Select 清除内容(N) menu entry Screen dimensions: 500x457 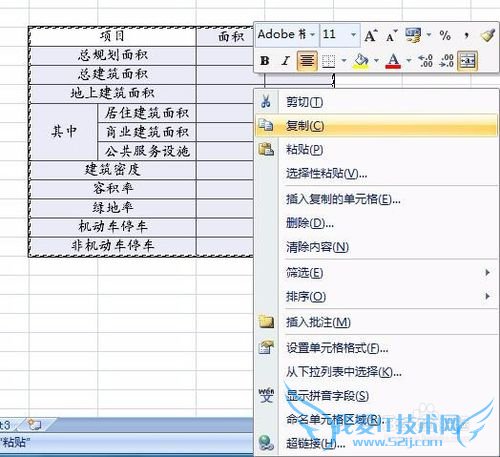(x=376, y=247)
